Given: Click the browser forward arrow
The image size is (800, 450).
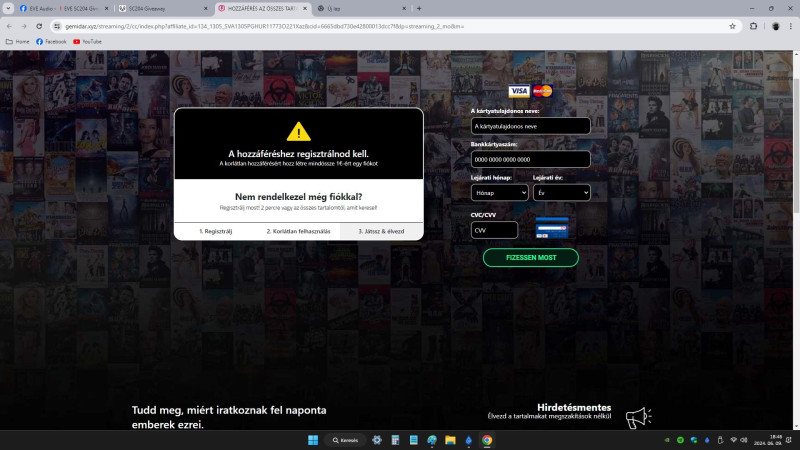Looking at the screenshot, I should pyautogui.click(x=24, y=26).
